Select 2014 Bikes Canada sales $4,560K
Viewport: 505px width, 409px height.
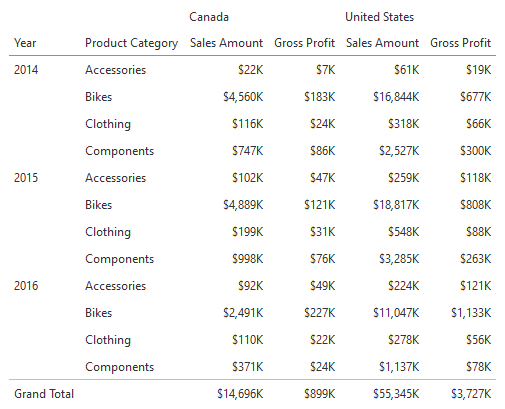pyautogui.click(x=243, y=97)
